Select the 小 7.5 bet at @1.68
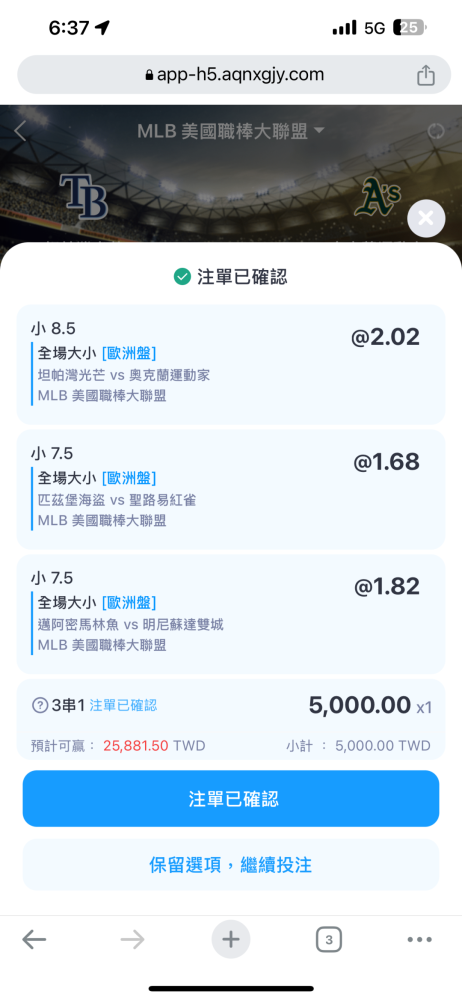This screenshot has width=462, height=1000. (231, 489)
